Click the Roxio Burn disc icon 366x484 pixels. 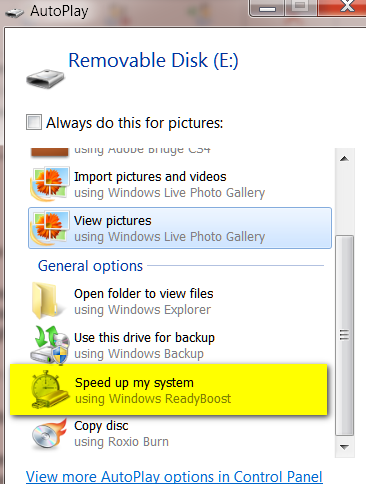[x=49, y=434]
